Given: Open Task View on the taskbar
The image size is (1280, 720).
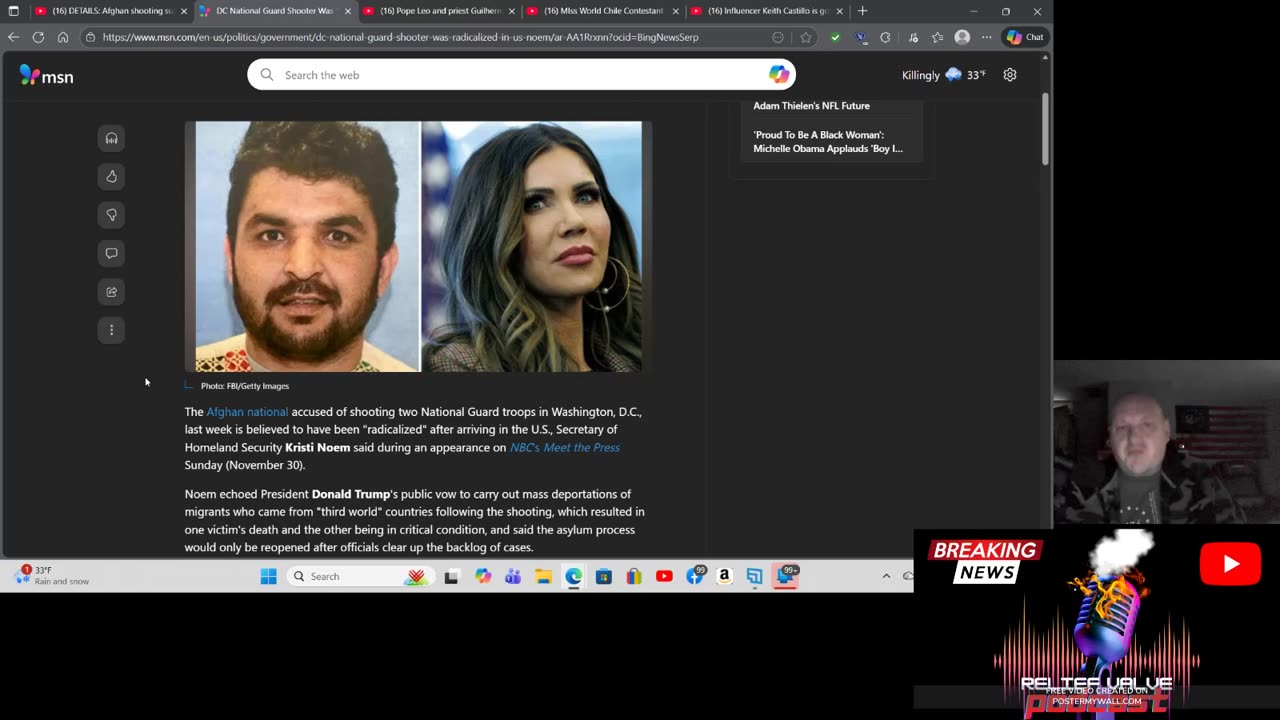Looking at the screenshot, I should [452, 576].
